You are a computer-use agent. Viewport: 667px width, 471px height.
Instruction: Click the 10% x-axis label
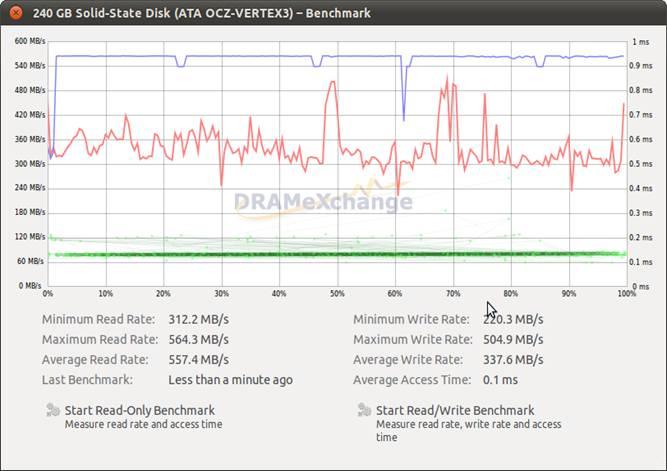coord(105,294)
